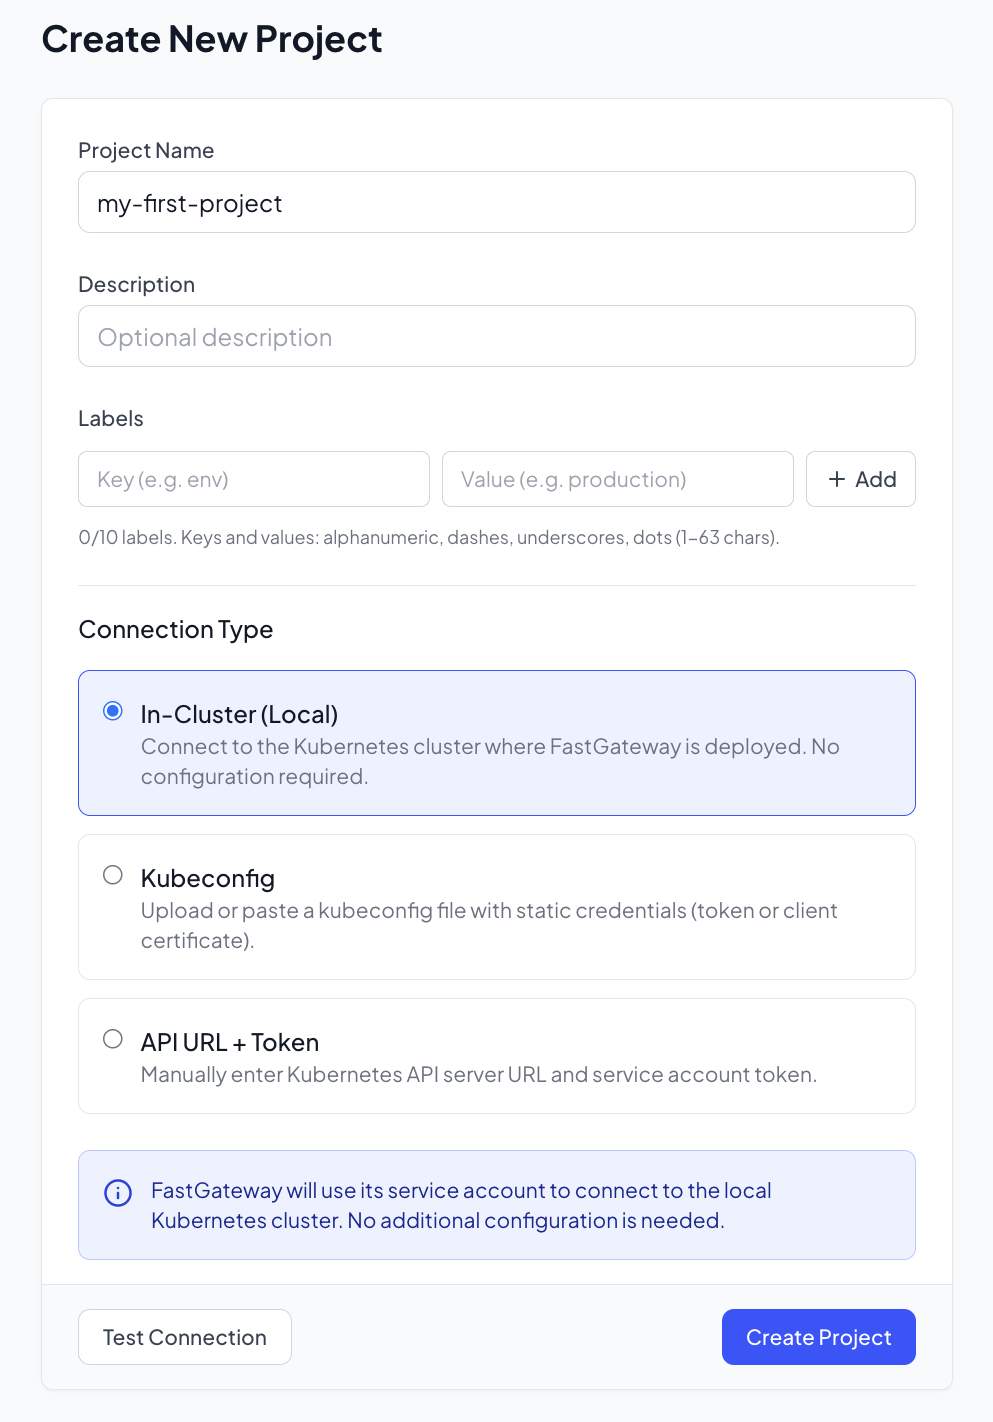The image size is (993, 1422).
Task: Focus the Project Name input field
Action: [496, 203]
